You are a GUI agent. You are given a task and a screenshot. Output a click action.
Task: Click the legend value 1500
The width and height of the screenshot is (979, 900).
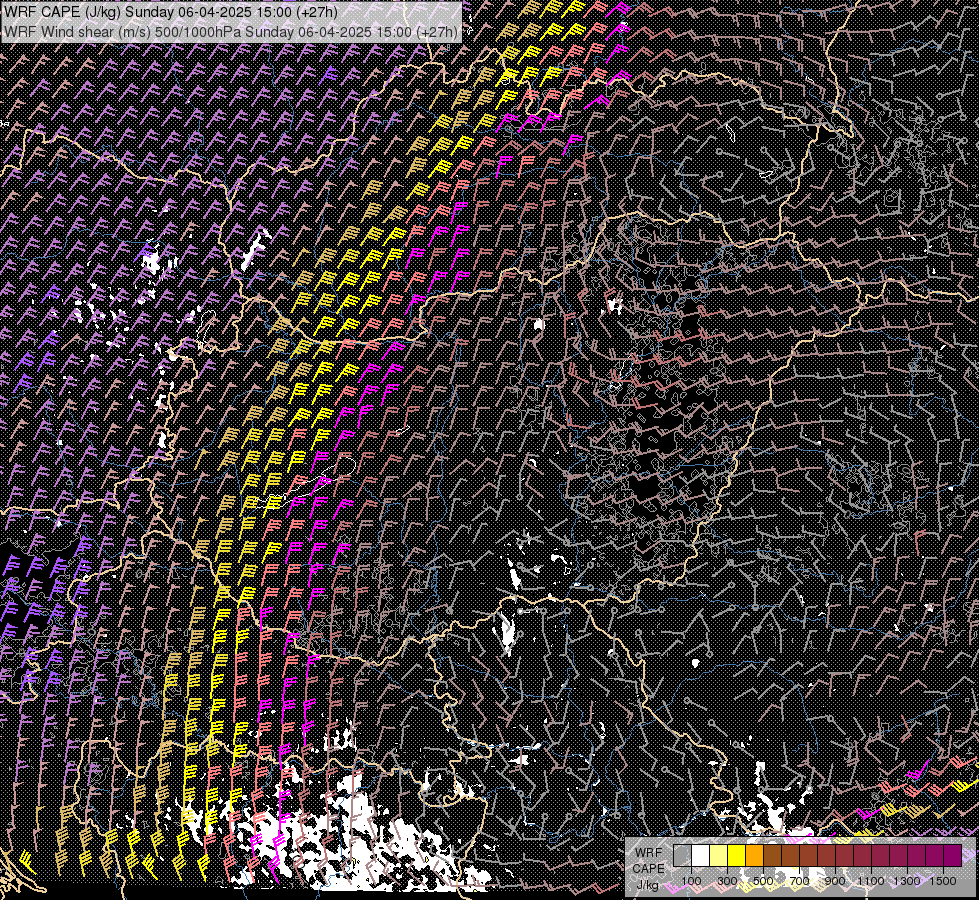click(943, 881)
